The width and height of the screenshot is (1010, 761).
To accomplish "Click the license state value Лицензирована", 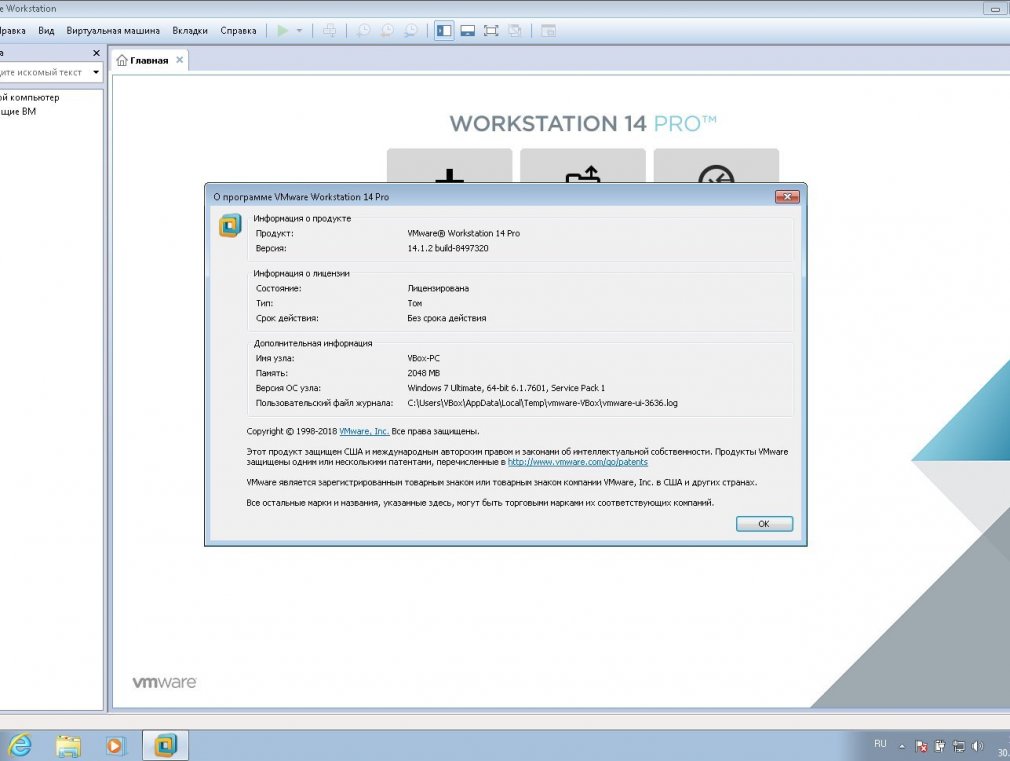I will [x=438, y=288].
